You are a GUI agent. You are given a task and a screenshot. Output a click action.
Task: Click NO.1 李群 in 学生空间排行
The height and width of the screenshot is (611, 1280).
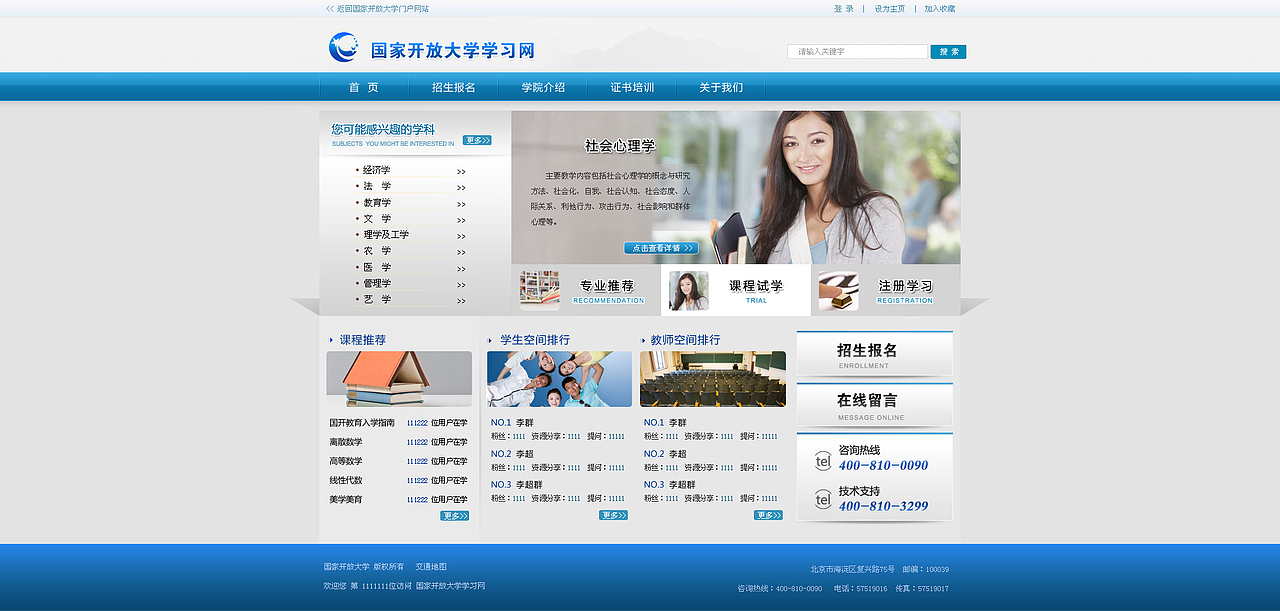(512, 423)
